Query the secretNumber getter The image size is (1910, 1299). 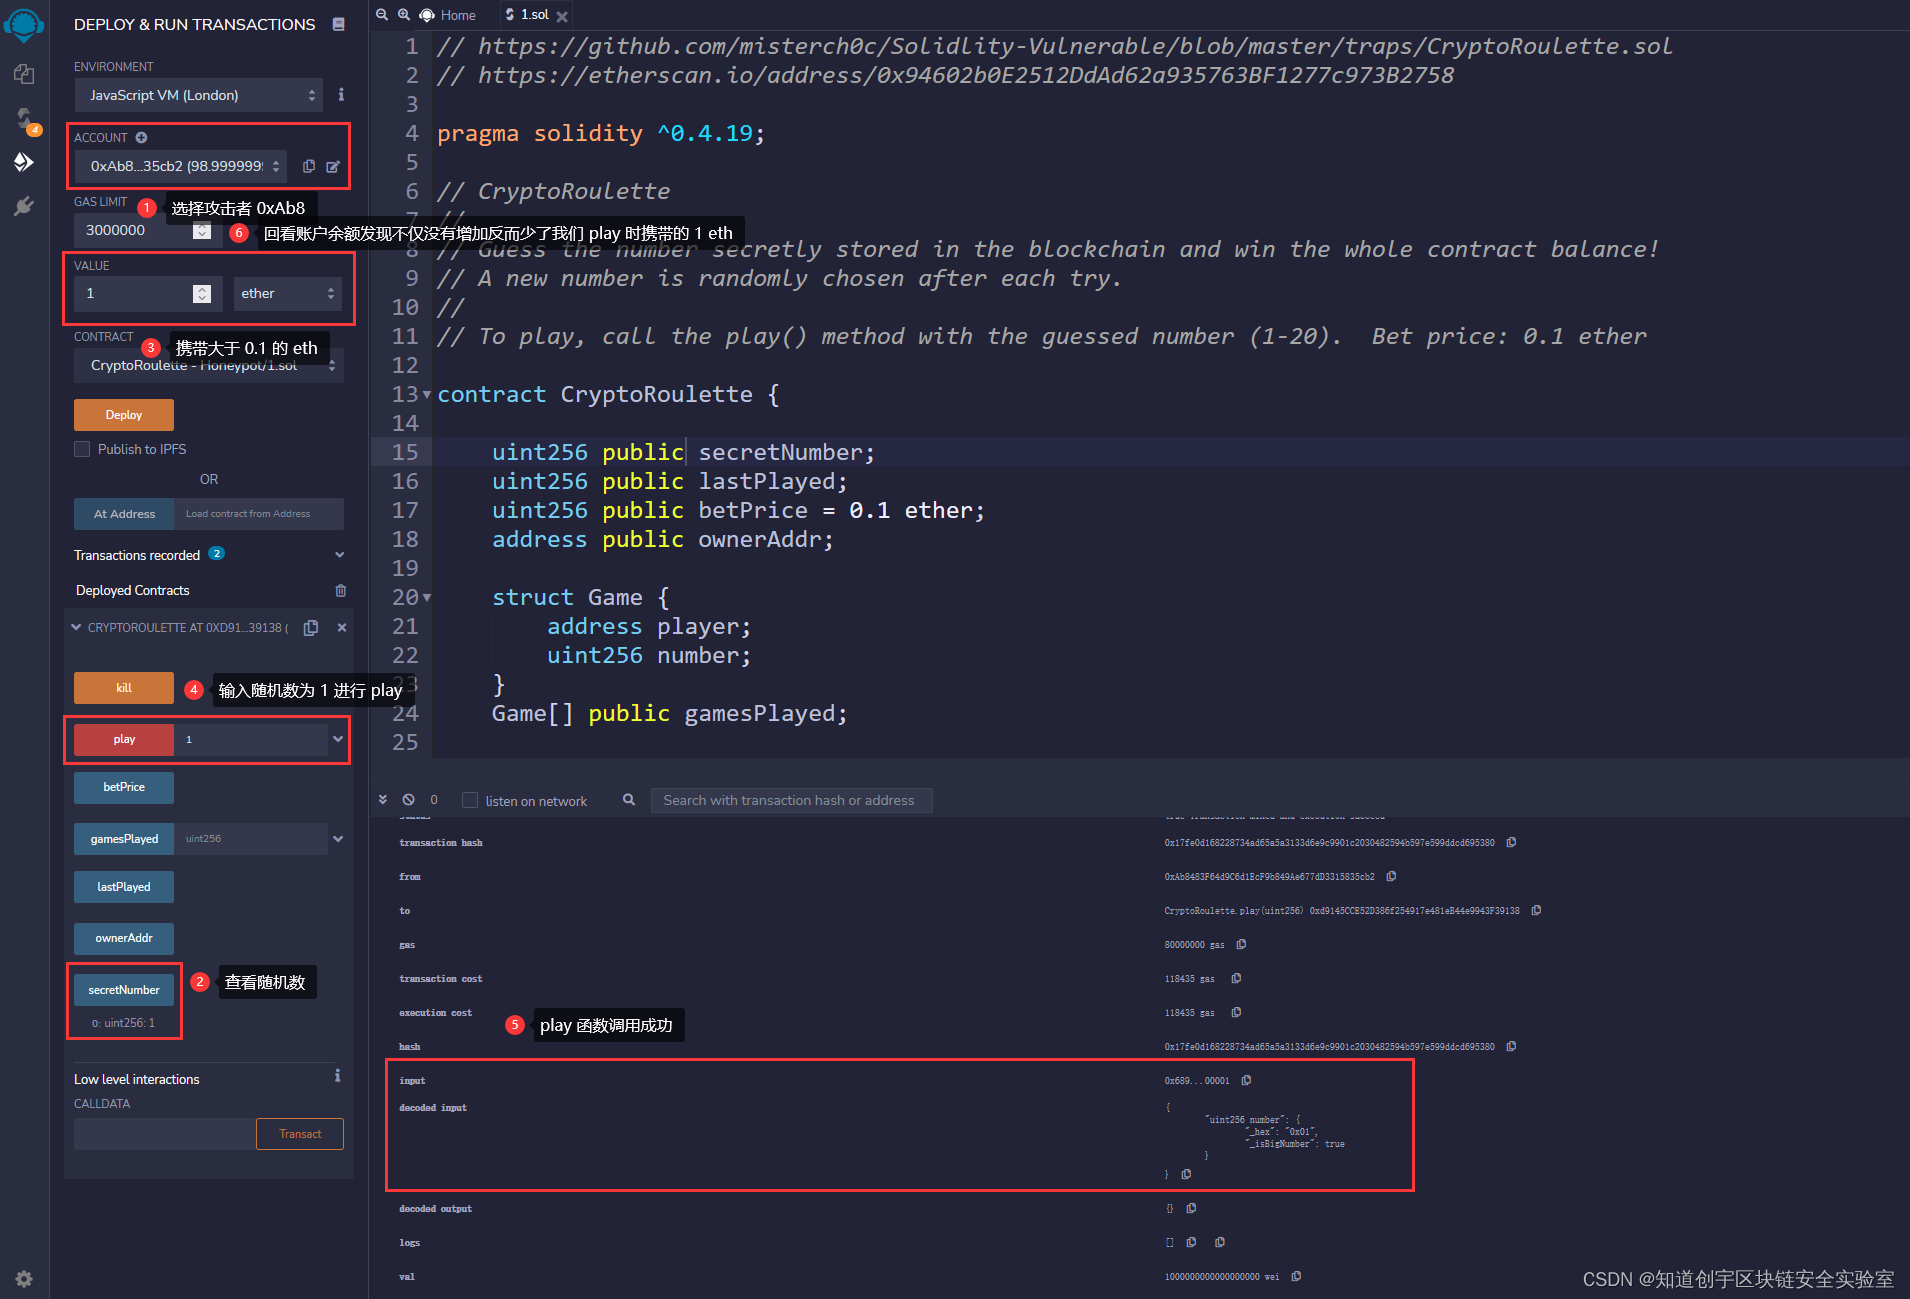click(x=124, y=990)
